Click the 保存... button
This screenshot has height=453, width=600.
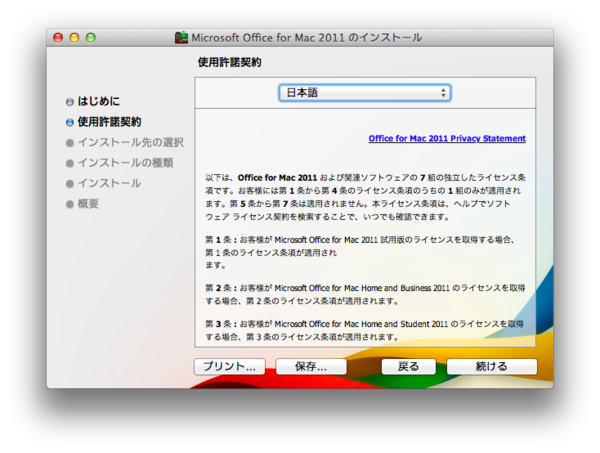click(x=311, y=367)
